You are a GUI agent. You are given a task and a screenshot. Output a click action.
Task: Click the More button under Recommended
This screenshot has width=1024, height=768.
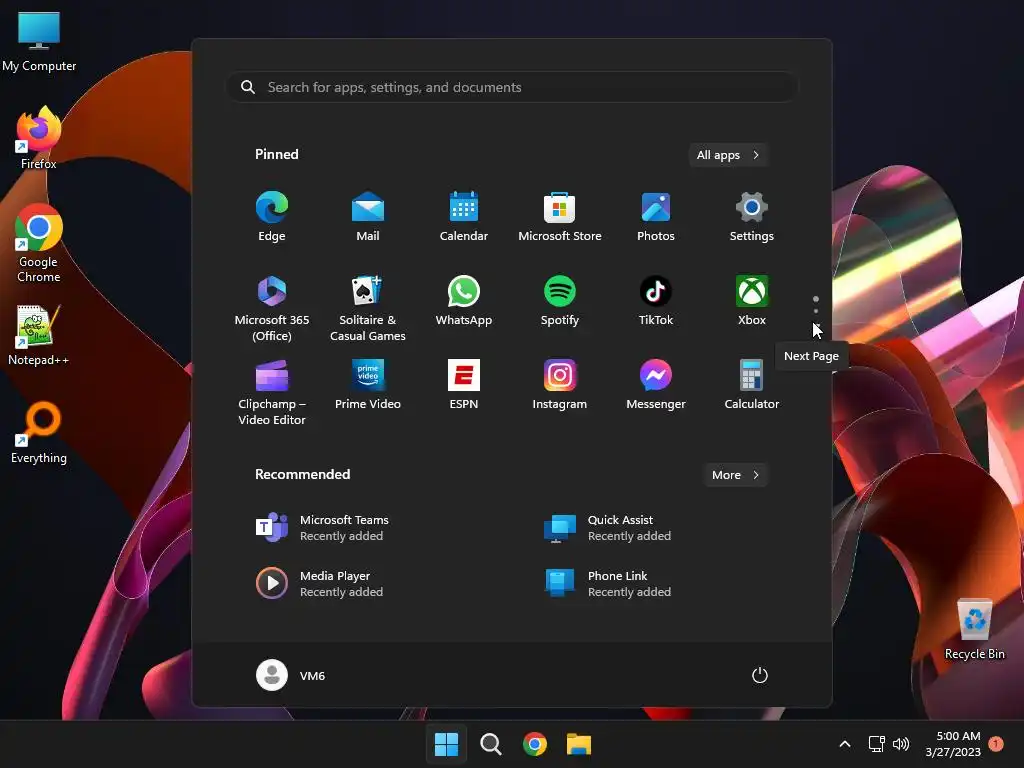[x=735, y=475]
